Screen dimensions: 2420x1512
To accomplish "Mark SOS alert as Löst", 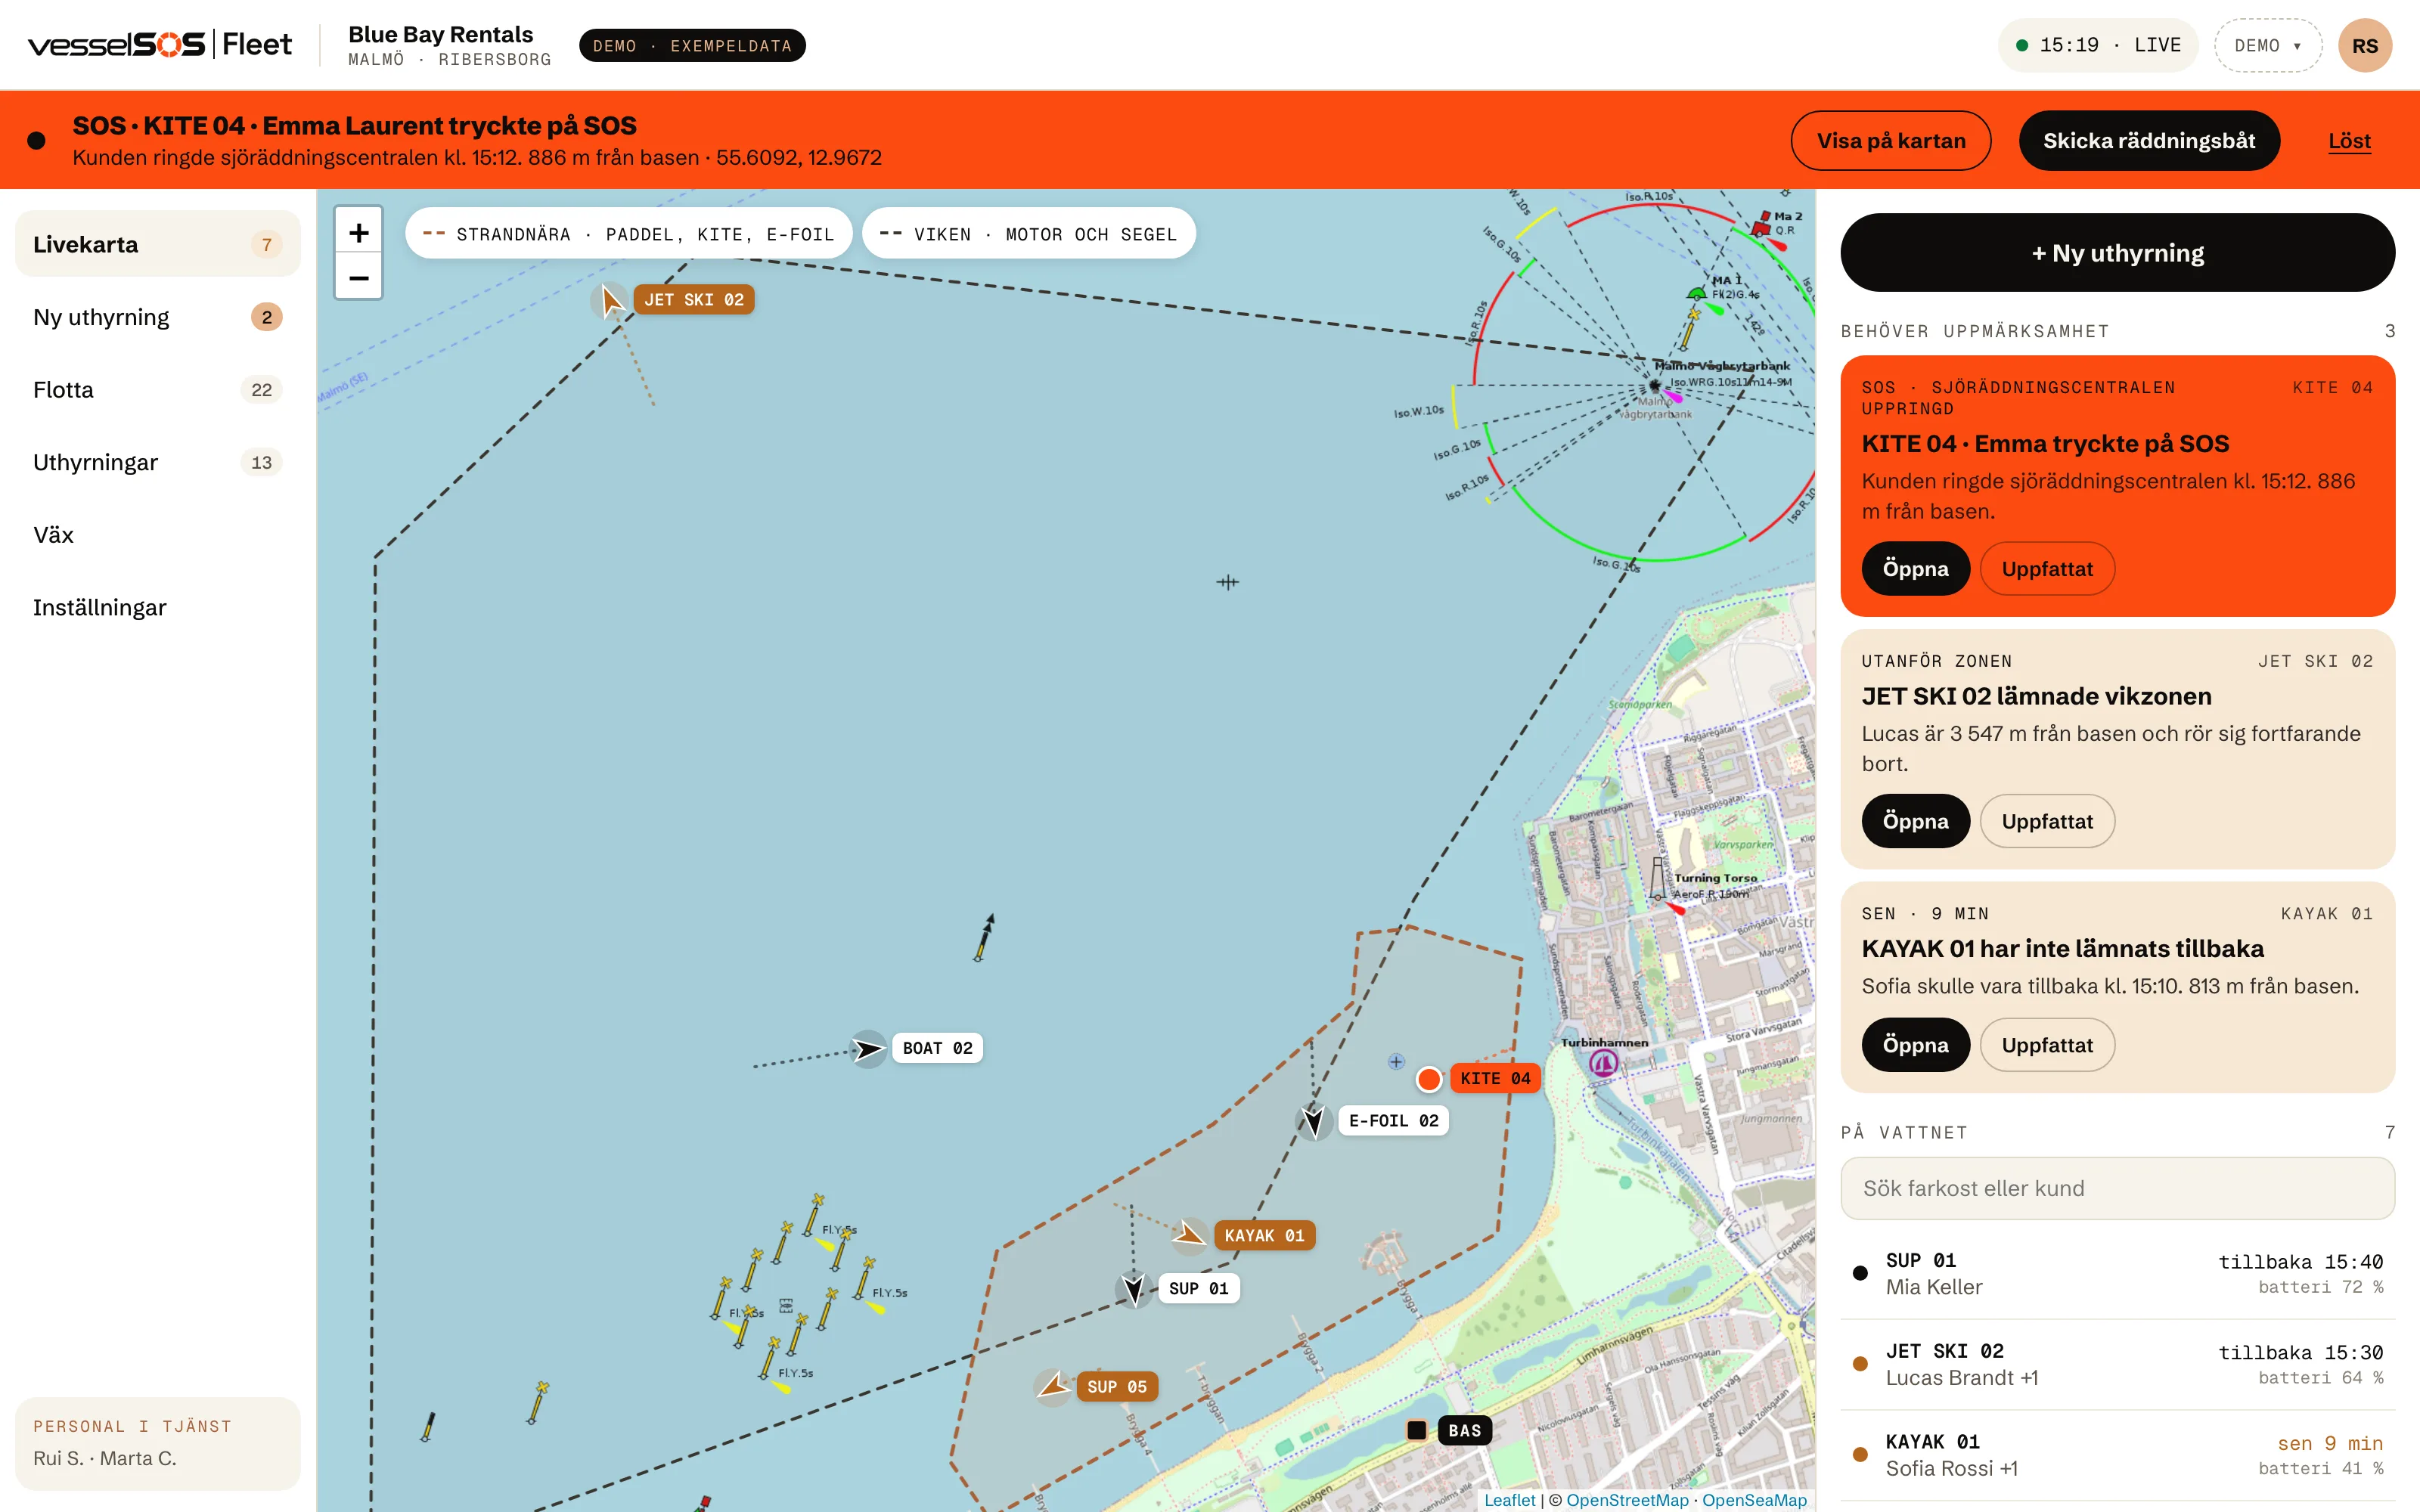I will click(x=2349, y=141).
